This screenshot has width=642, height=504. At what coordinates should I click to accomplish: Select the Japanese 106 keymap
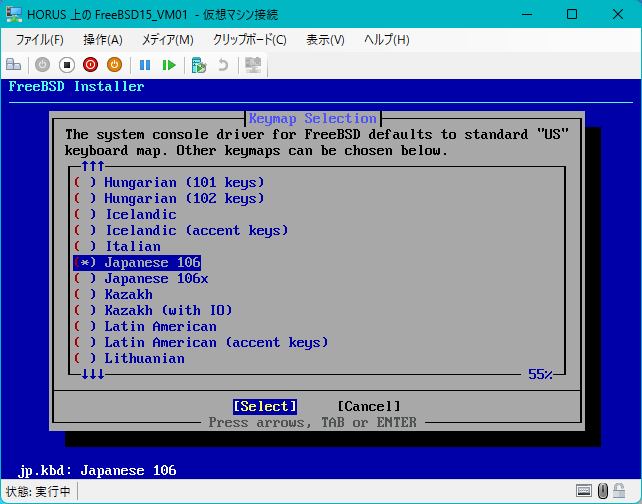point(137,262)
